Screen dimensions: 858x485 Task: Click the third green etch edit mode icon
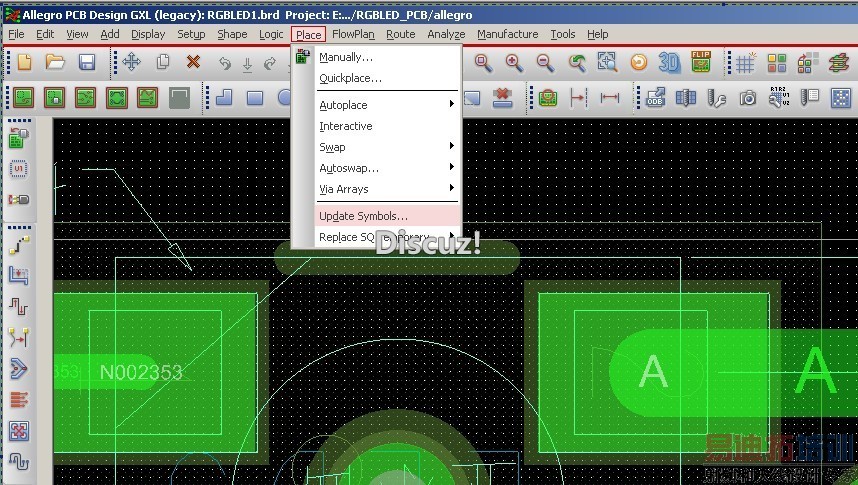click(x=86, y=99)
